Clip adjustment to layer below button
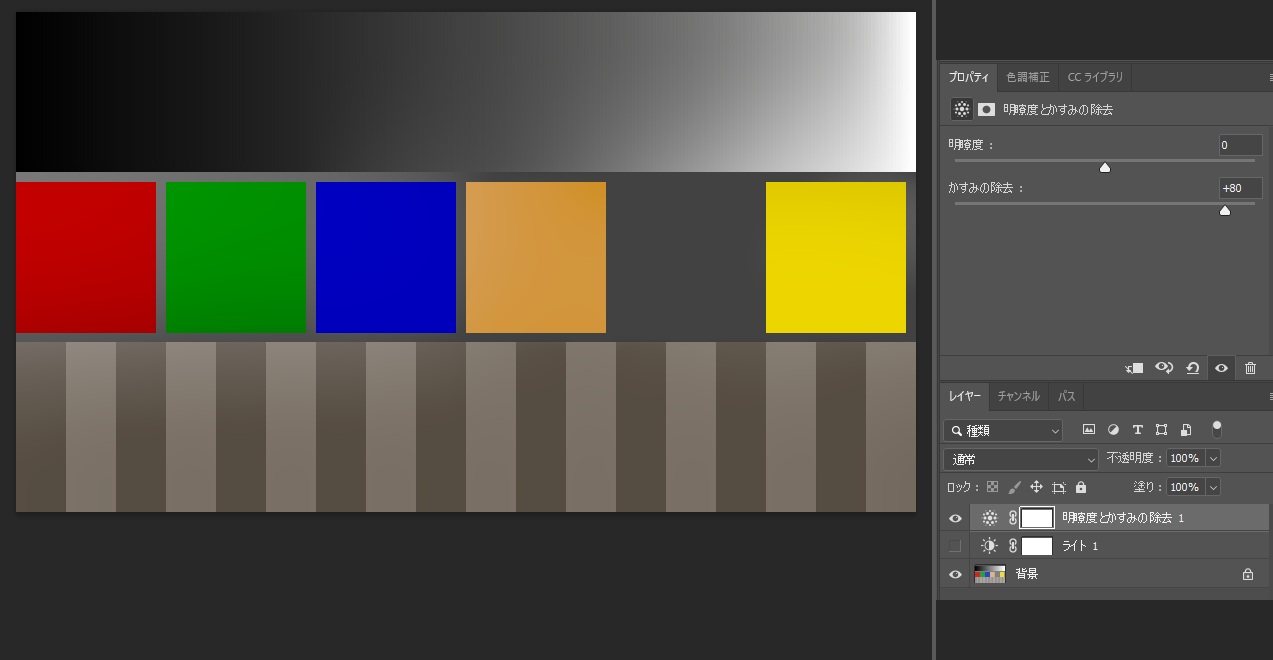The height and width of the screenshot is (660, 1273). (1134, 368)
